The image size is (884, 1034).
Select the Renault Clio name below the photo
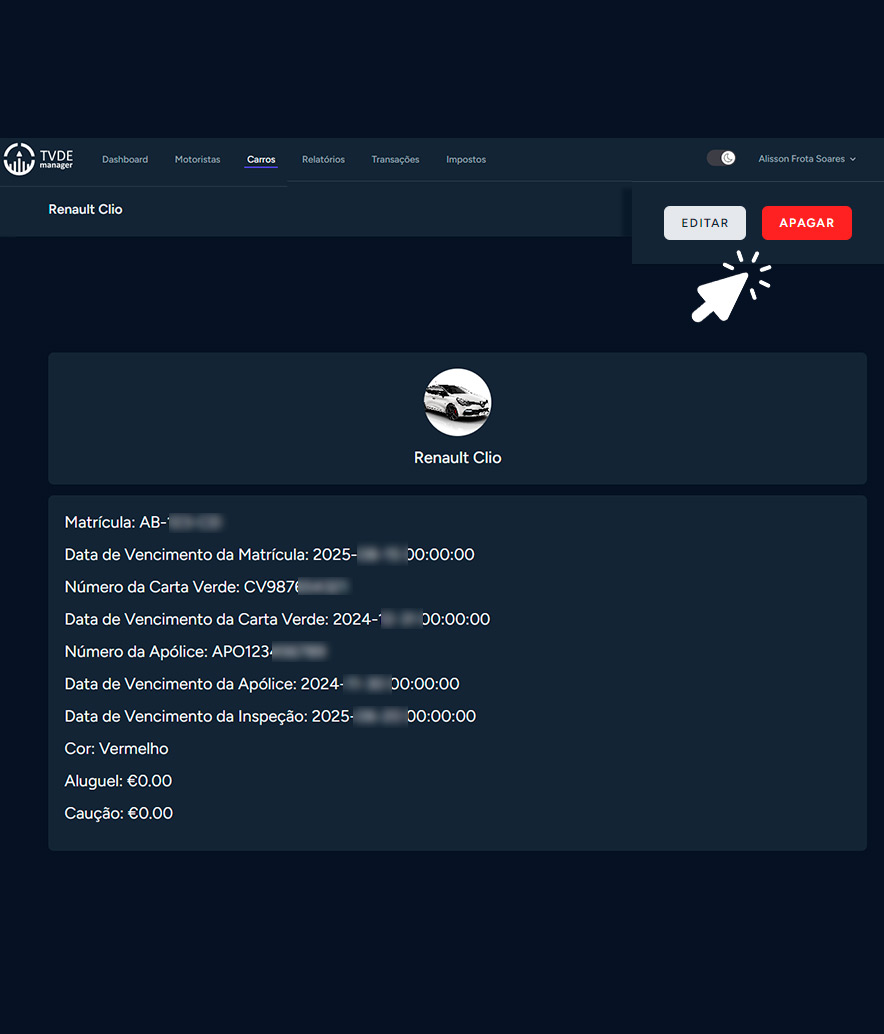click(x=458, y=458)
